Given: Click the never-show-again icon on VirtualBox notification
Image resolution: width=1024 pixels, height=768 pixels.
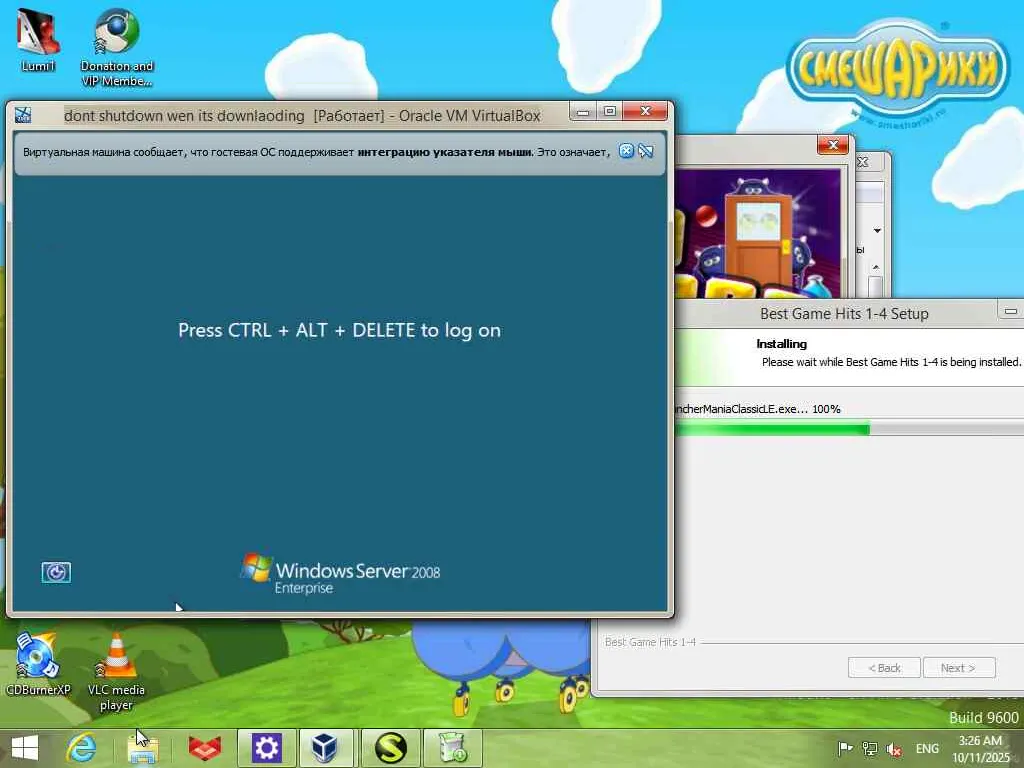Looking at the screenshot, I should click(x=646, y=152).
